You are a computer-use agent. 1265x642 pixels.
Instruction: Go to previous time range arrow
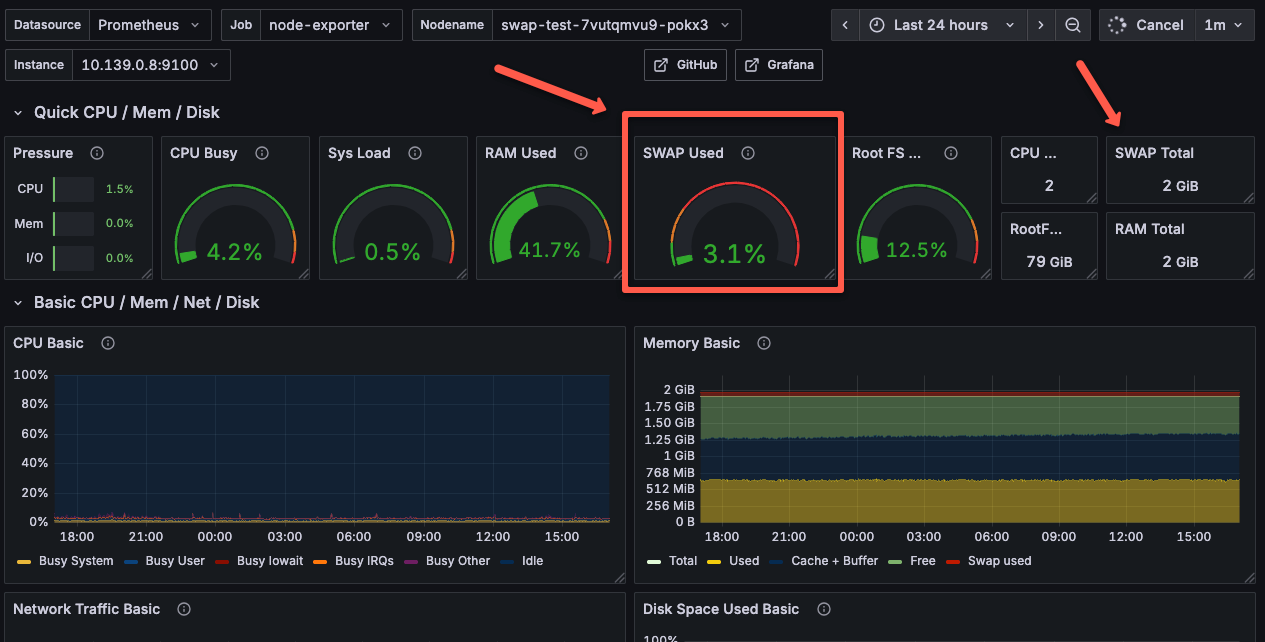pyautogui.click(x=846, y=25)
